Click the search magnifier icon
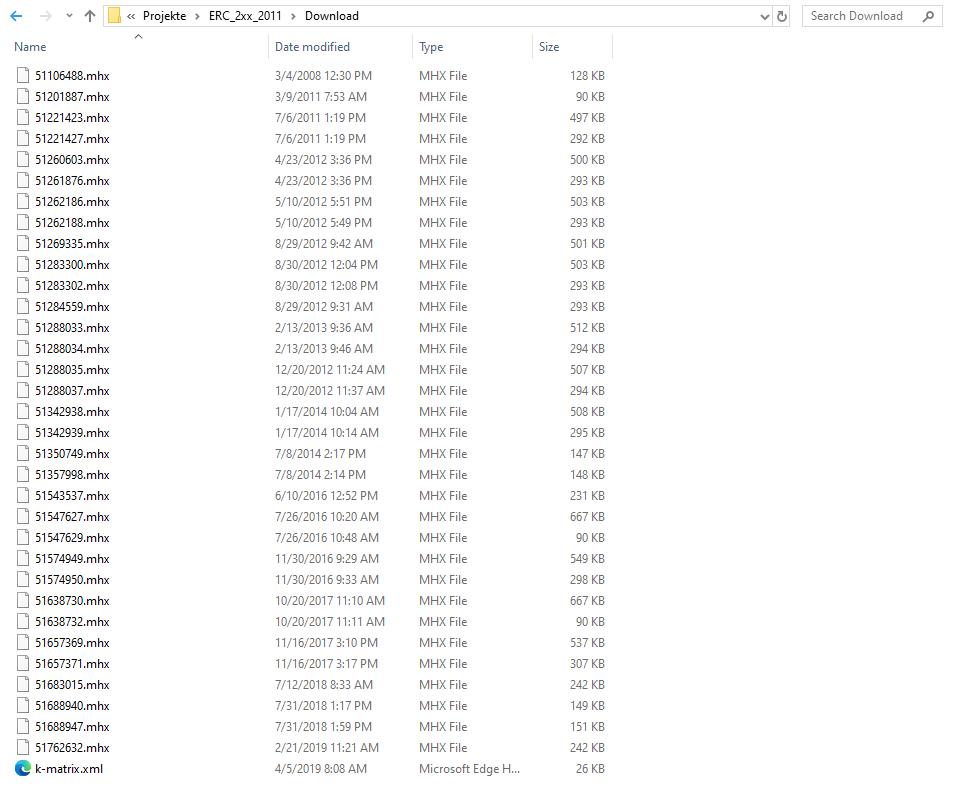This screenshot has width=956, height=796. click(x=928, y=16)
